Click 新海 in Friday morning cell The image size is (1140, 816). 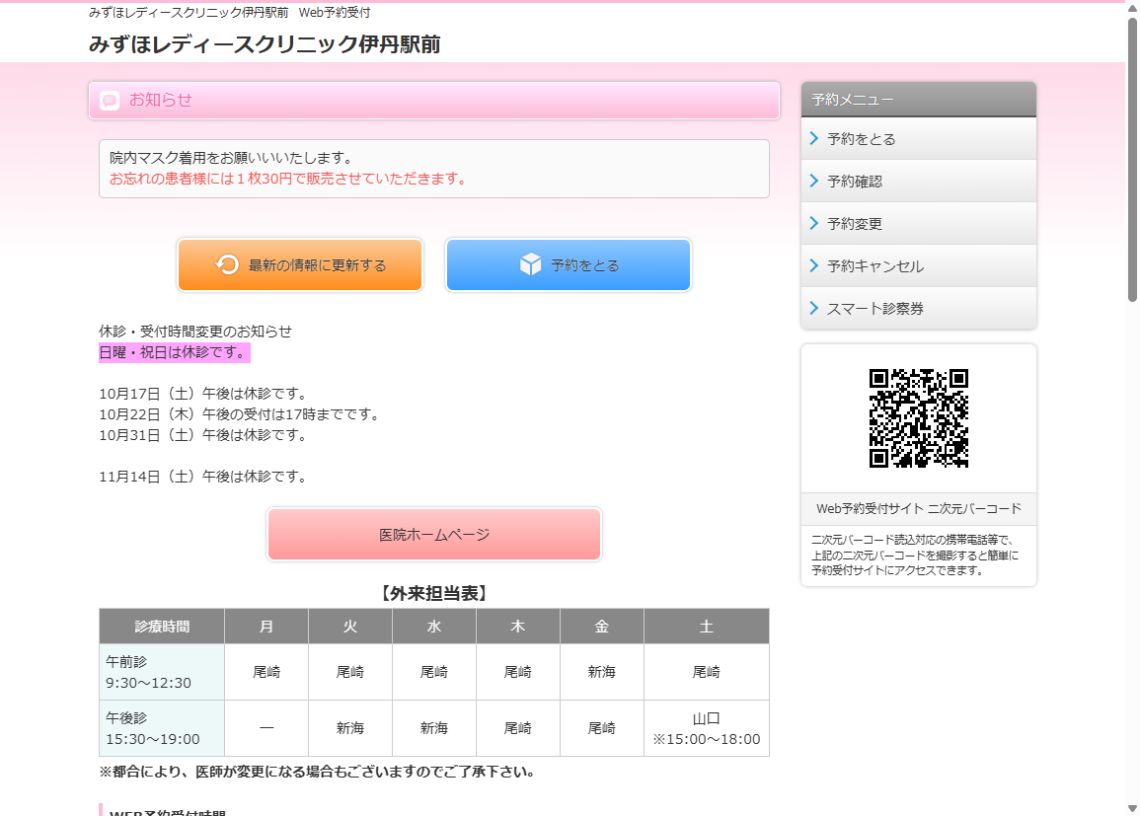point(601,672)
